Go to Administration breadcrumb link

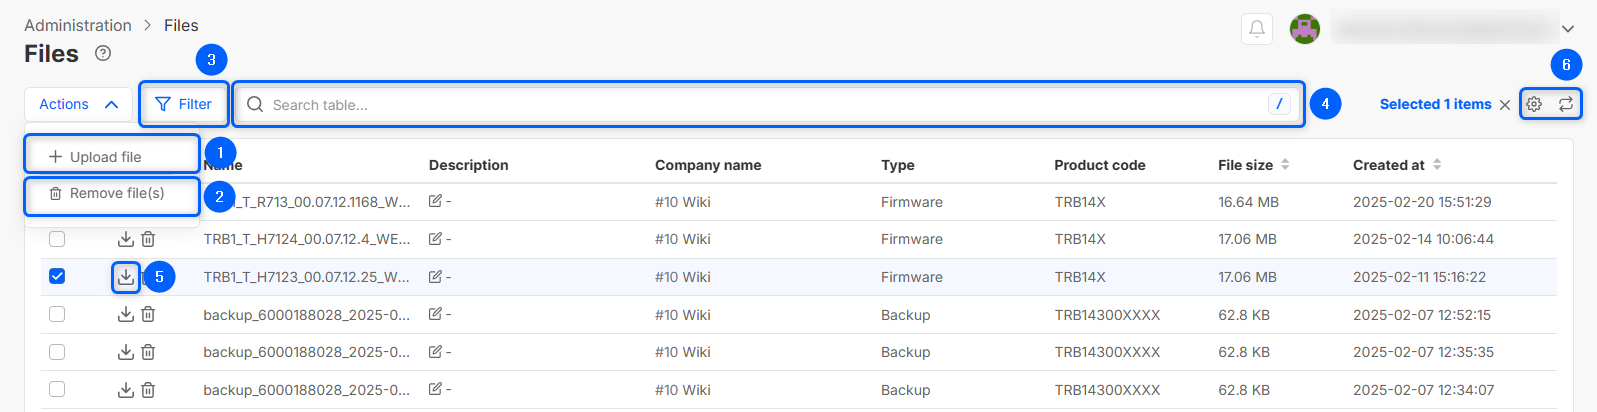(78, 25)
